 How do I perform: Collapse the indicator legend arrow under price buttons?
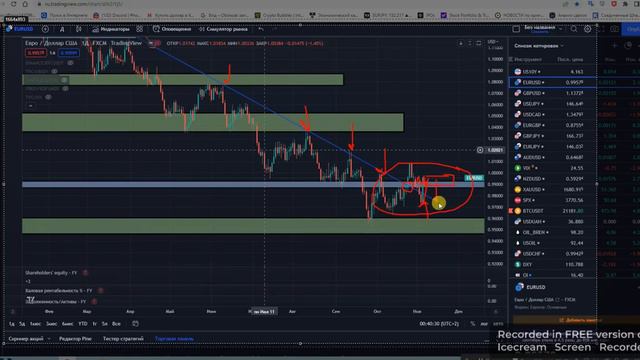click(x=31, y=106)
